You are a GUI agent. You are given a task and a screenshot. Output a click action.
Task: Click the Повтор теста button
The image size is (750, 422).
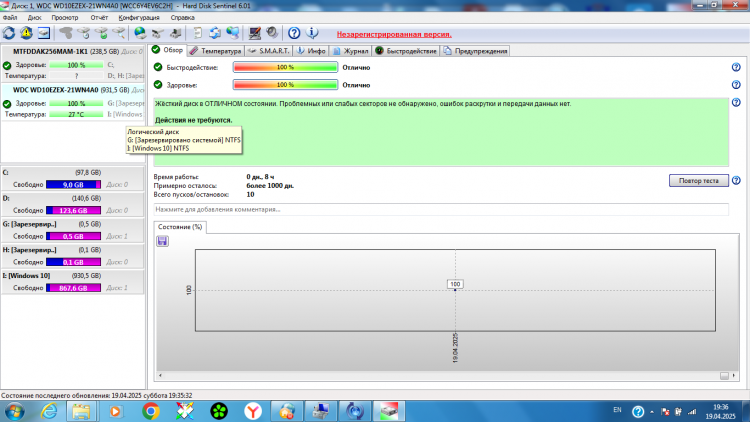click(x=699, y=180)
